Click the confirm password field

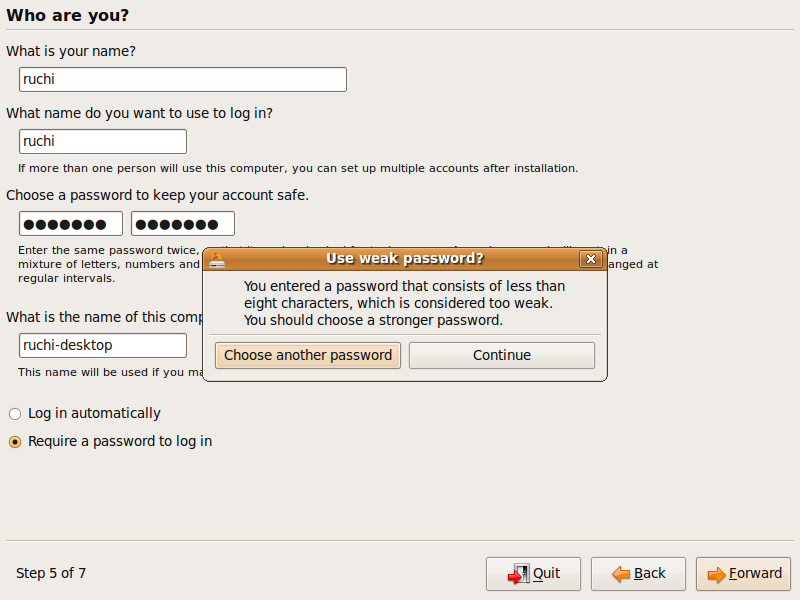click(183, 224)
